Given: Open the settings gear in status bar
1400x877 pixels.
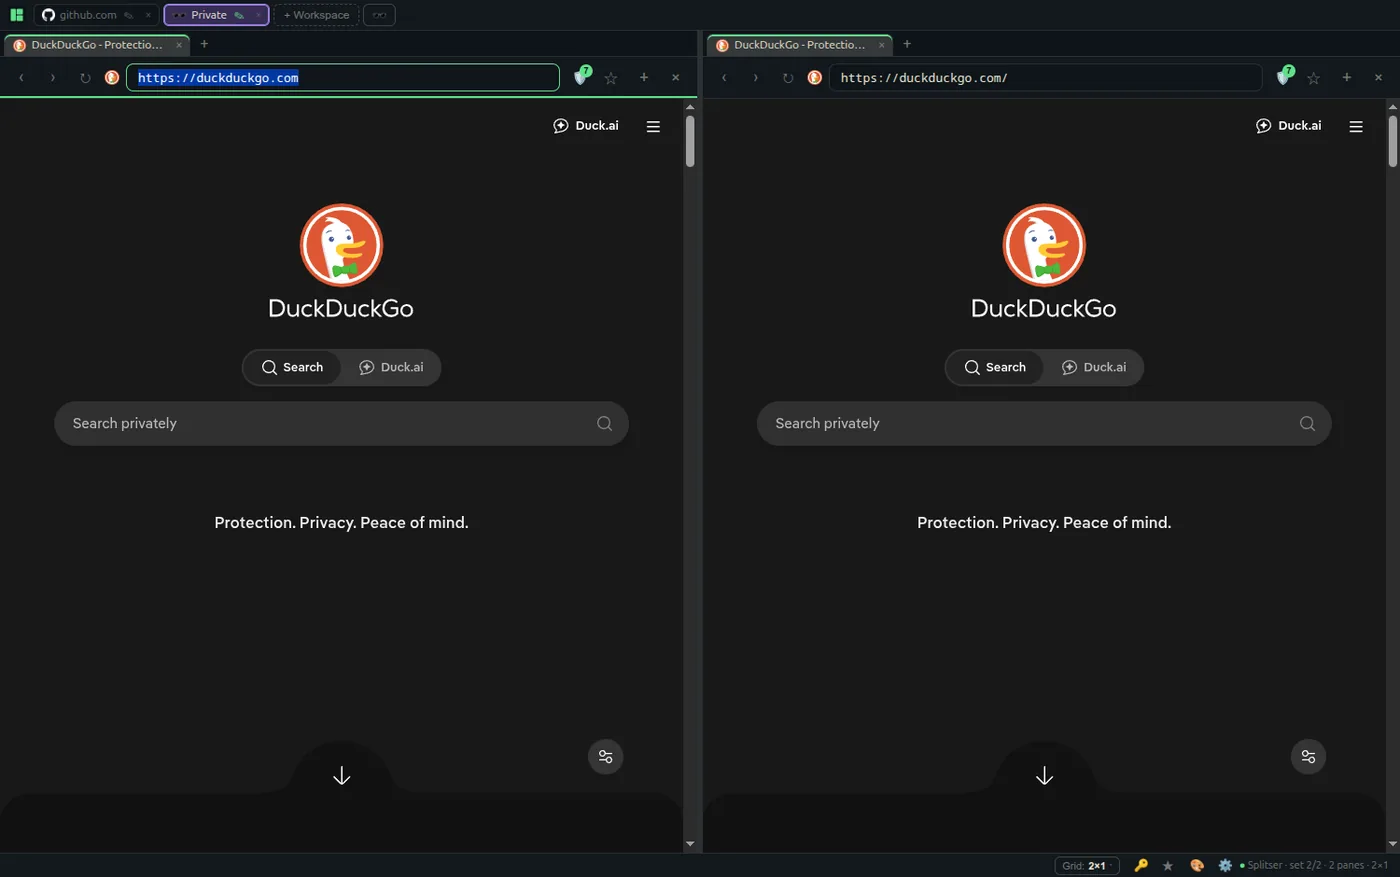Looking at the screenshot, I should [x=1225, y=865].
